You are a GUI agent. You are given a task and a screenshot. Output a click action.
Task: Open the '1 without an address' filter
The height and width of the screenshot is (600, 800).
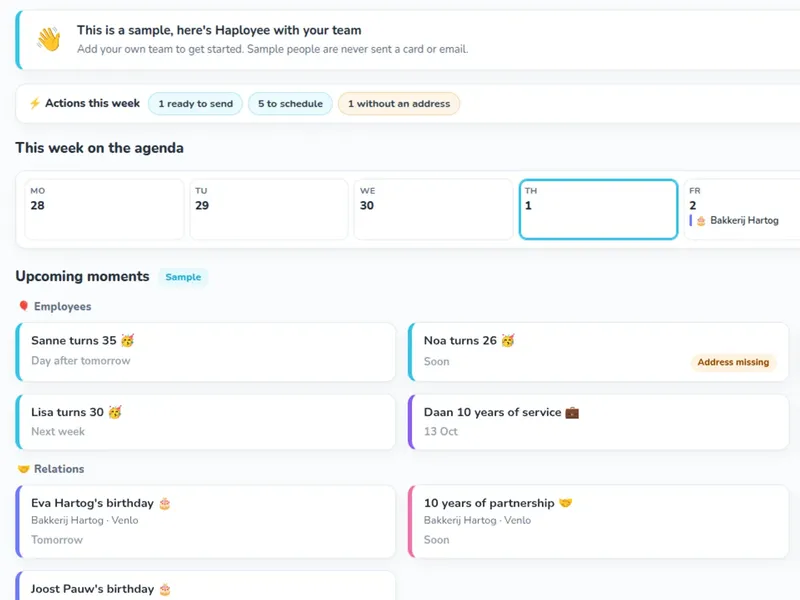click(399, 104)
